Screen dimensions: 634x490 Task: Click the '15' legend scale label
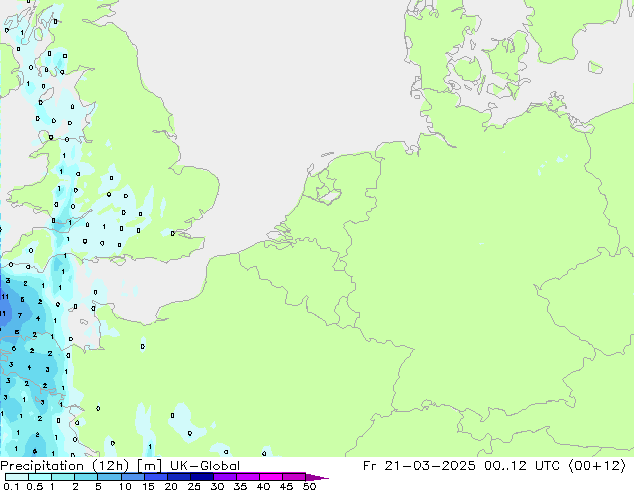(x=148, y=486)
